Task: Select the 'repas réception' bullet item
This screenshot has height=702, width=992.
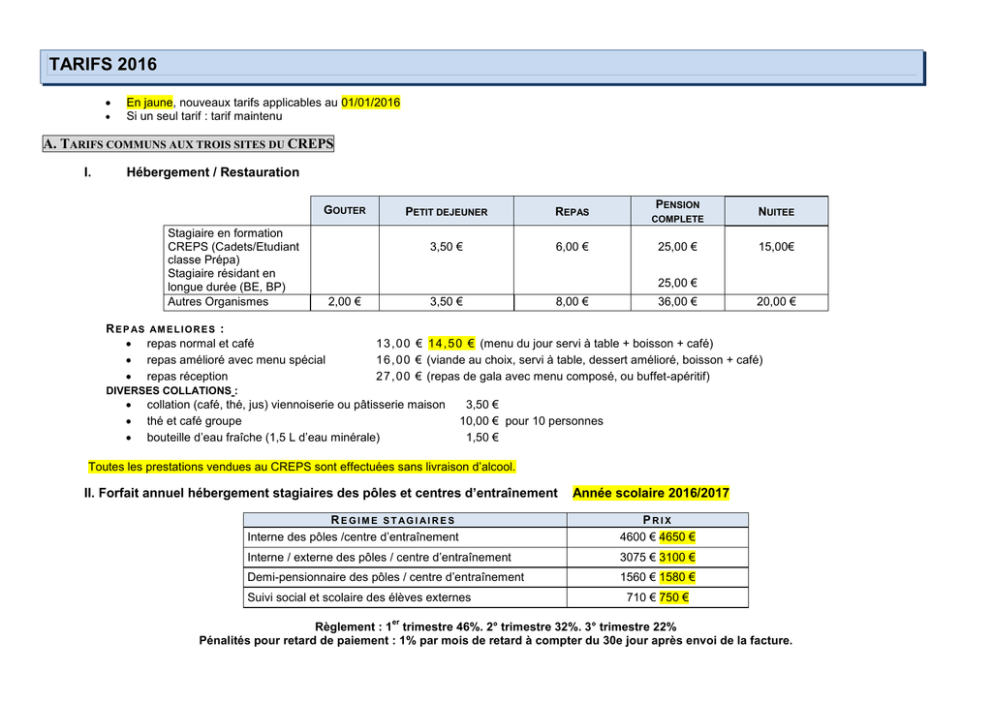Action: [x=187, y=376]
